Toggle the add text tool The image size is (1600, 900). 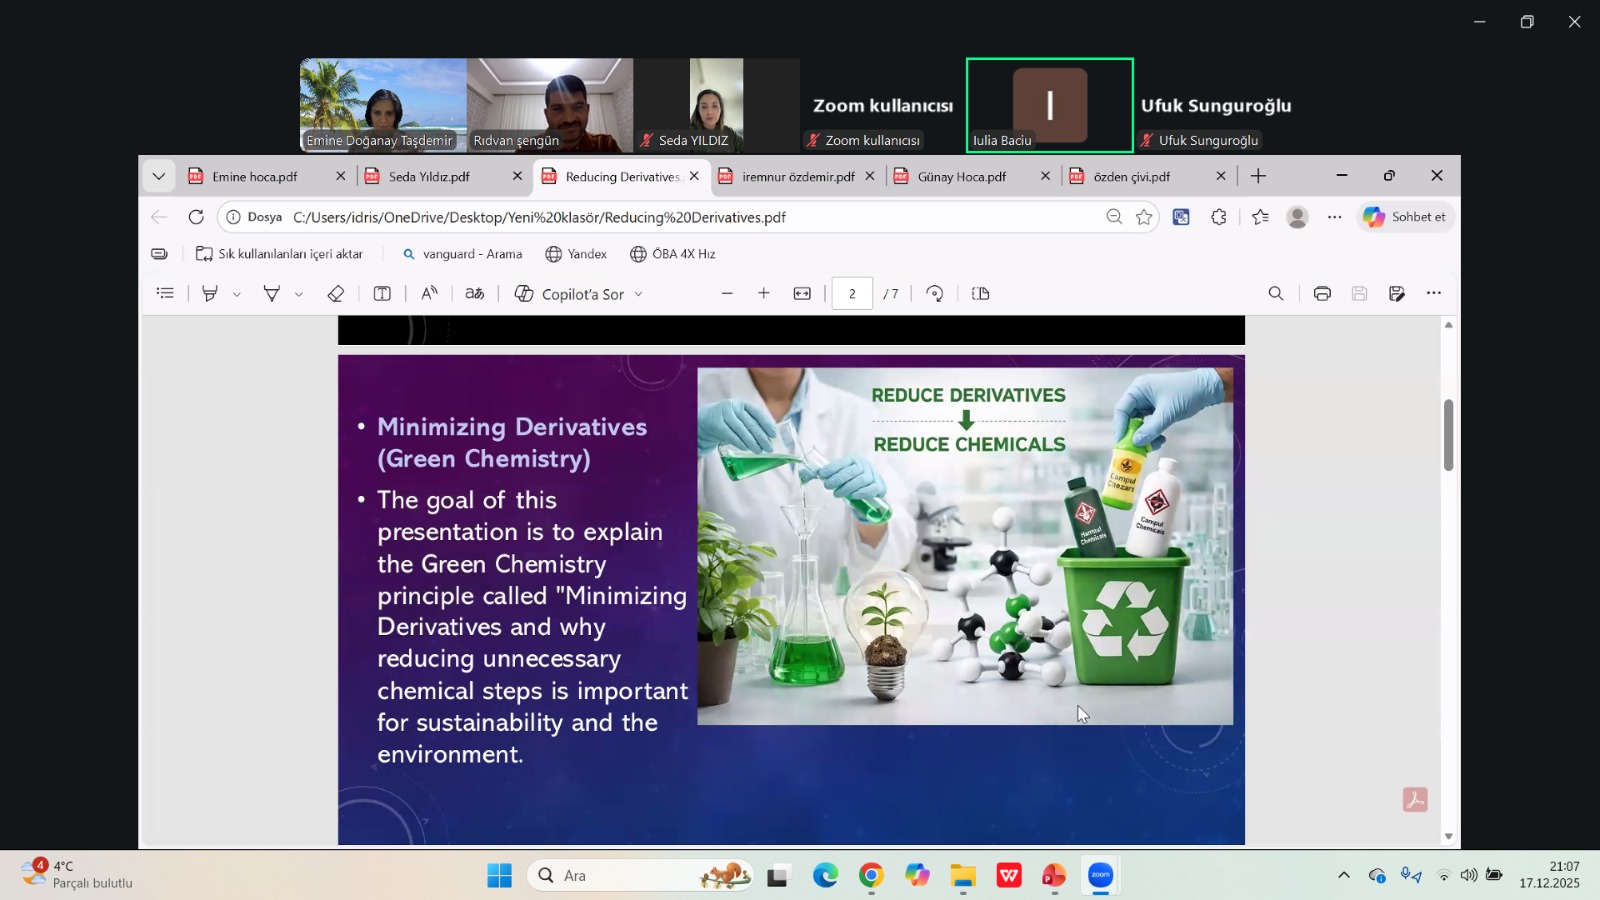[x=382, y=293]
